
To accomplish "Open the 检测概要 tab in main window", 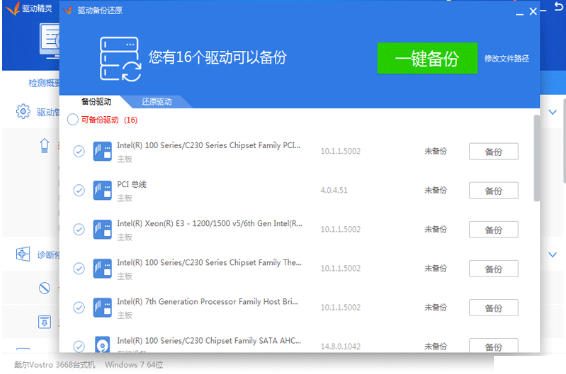I will point(44,83).
